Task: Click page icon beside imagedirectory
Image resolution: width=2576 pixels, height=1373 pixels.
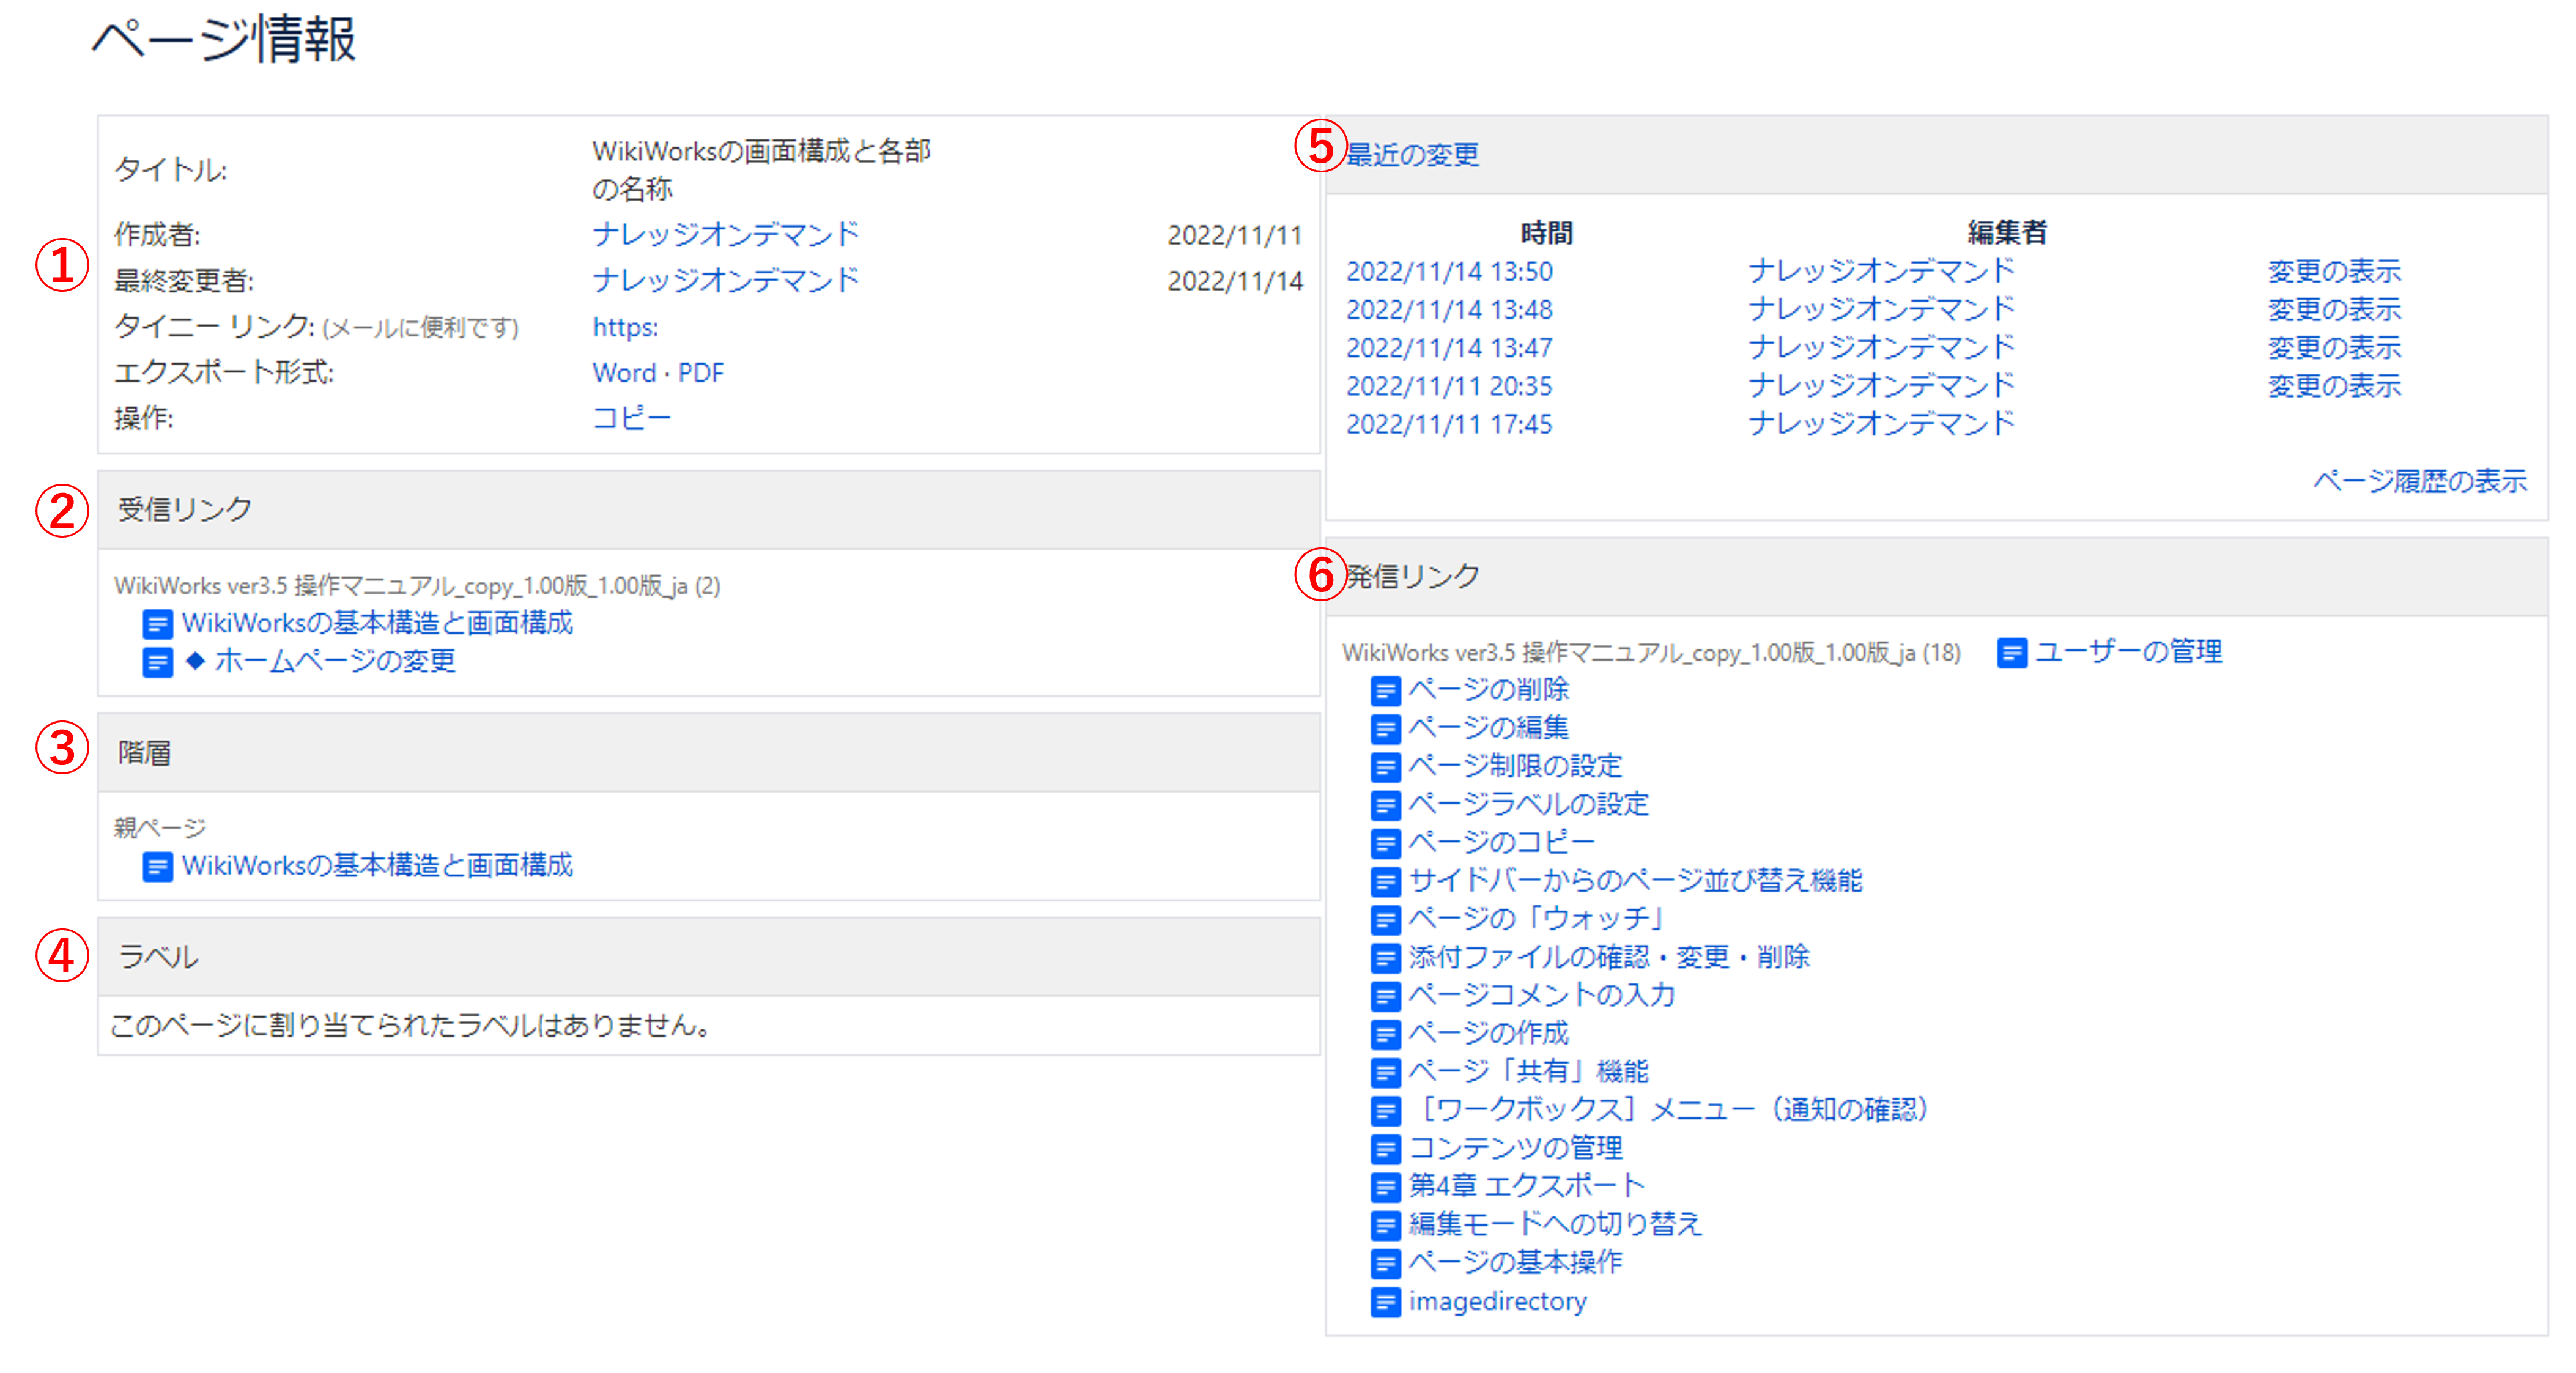Action: tap(1385, 1302)
